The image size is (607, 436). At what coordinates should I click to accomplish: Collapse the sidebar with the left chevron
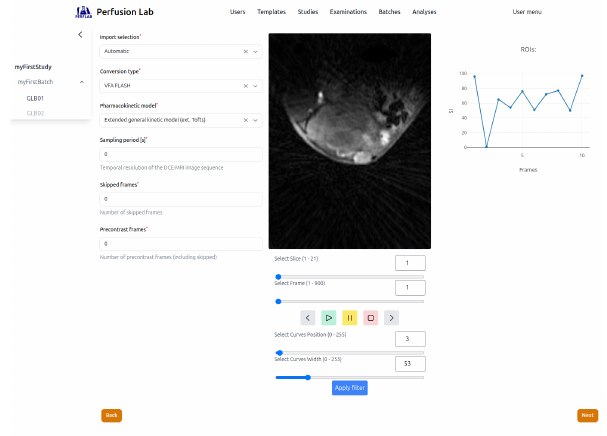(80, 34)
